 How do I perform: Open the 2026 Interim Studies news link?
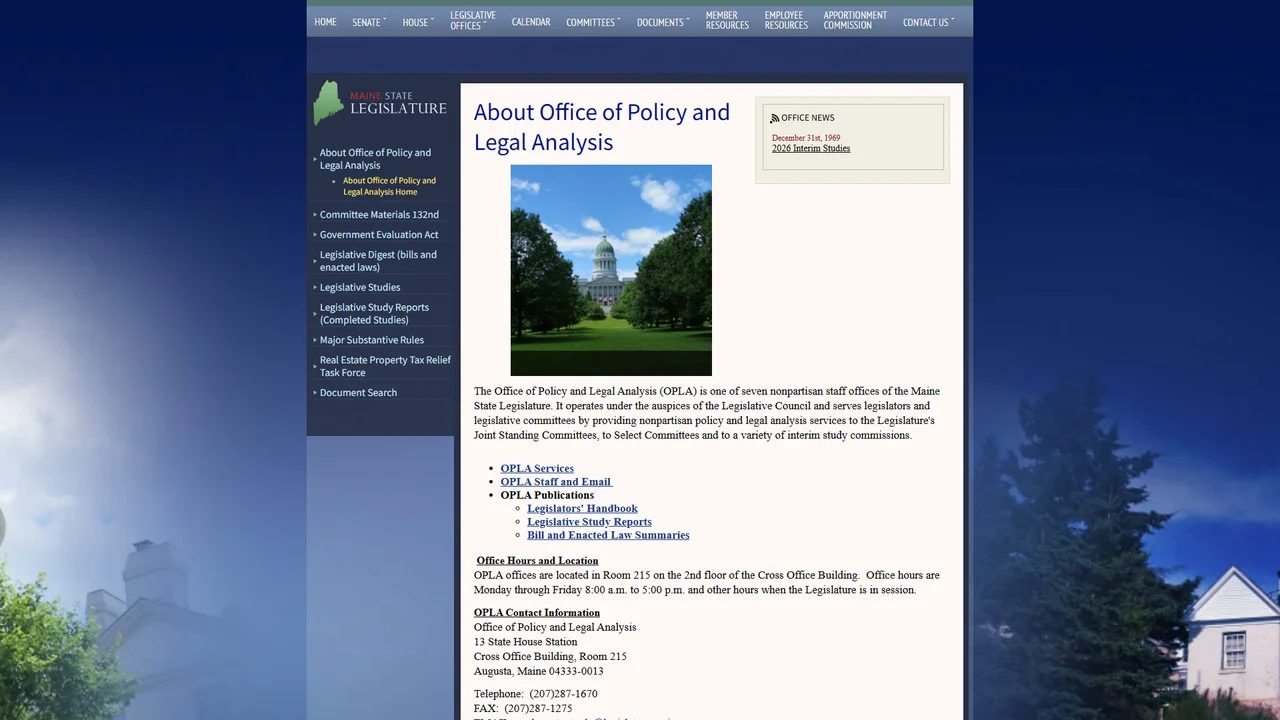click(811, 148)
